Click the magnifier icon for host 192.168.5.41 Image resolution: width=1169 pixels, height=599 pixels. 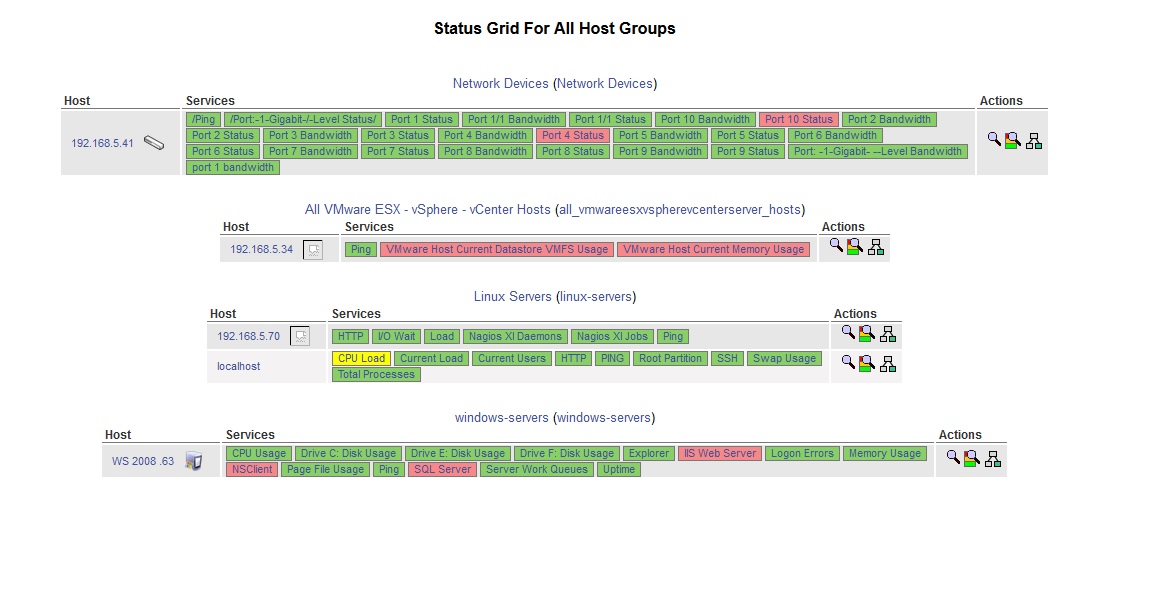coord(994,140)
